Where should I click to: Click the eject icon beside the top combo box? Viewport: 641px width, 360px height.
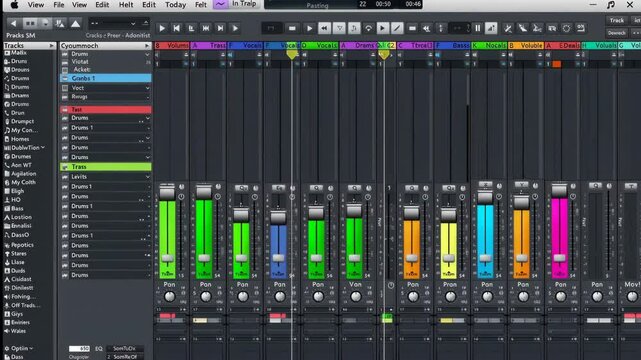click(146, 23)
